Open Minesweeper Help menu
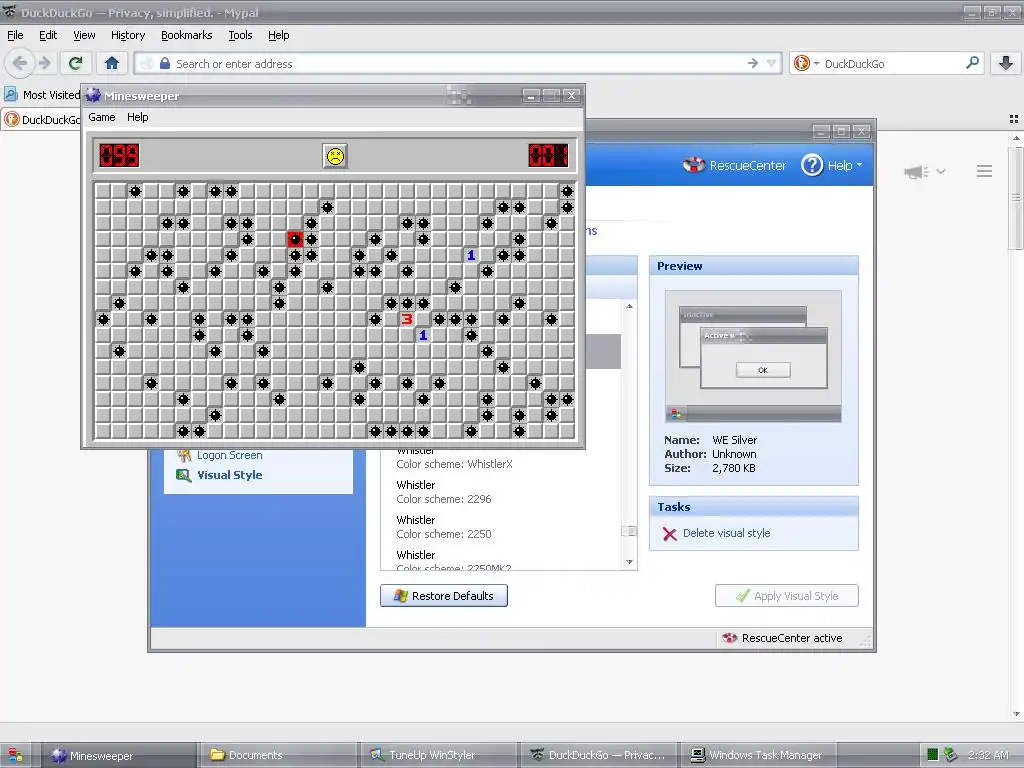Image resolution: width=1024 pixels, height=768 pixels. pos(138,117)
